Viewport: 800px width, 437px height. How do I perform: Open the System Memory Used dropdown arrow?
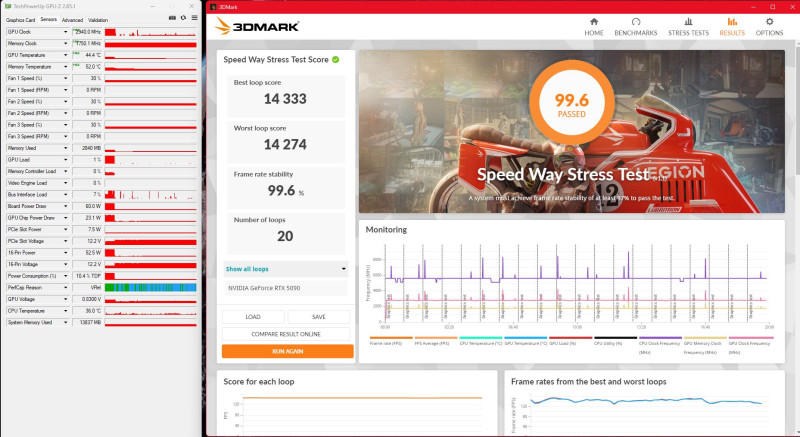tap(65, 322)
